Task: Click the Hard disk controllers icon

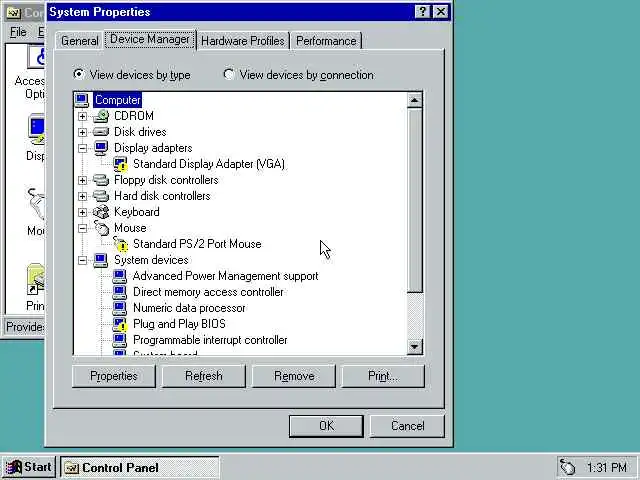Action: pyautogui.click(x=101, y=196)
